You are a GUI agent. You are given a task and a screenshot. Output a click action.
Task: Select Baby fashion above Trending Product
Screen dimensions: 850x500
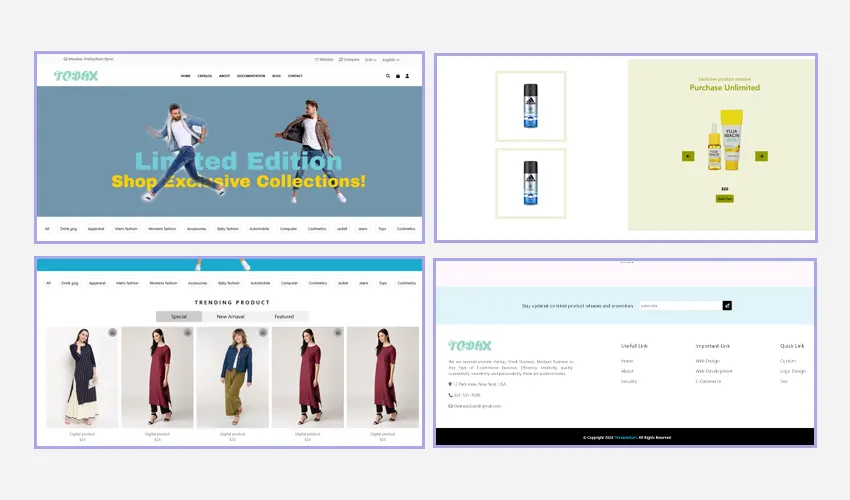click(229, 283)
